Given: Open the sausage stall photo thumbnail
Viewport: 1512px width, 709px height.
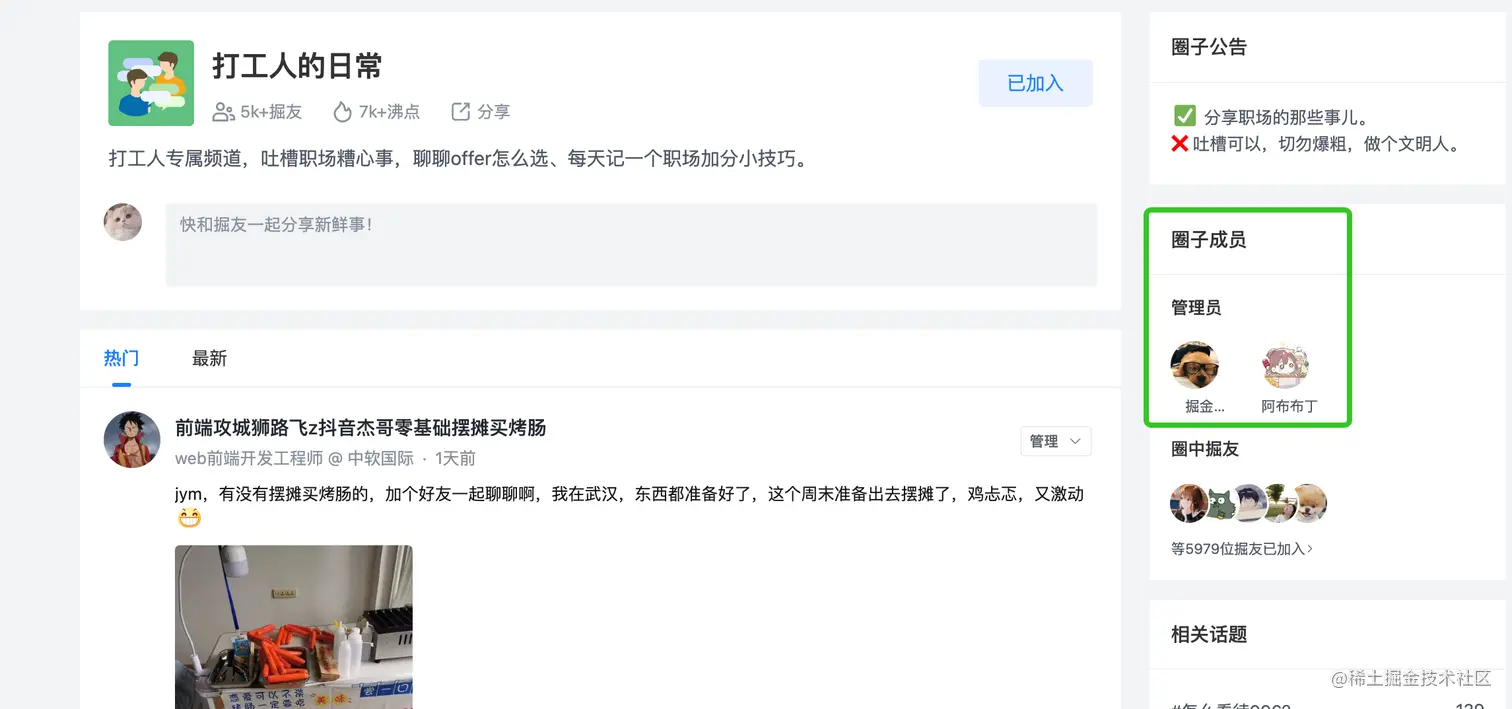Looking at the screenshot, I should click(x=294, y=627).
